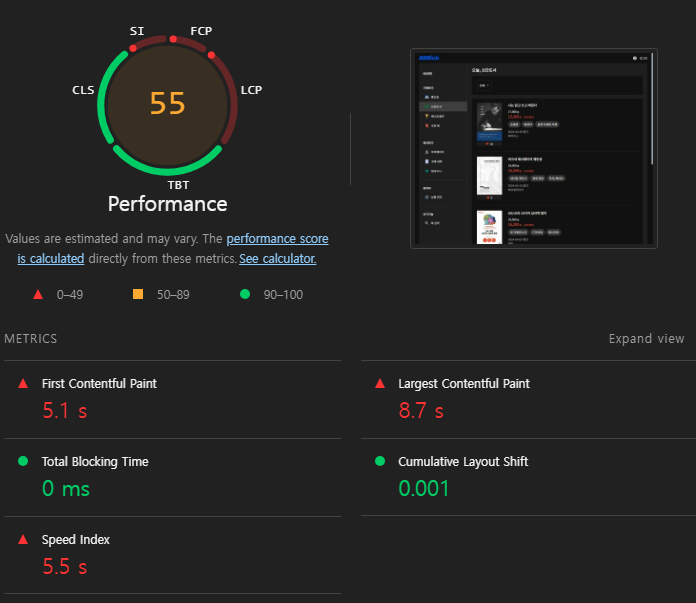Click the red triangle beside Largest Contentful Paint
This screenshot has height=603, width=696.
point(380,384)
